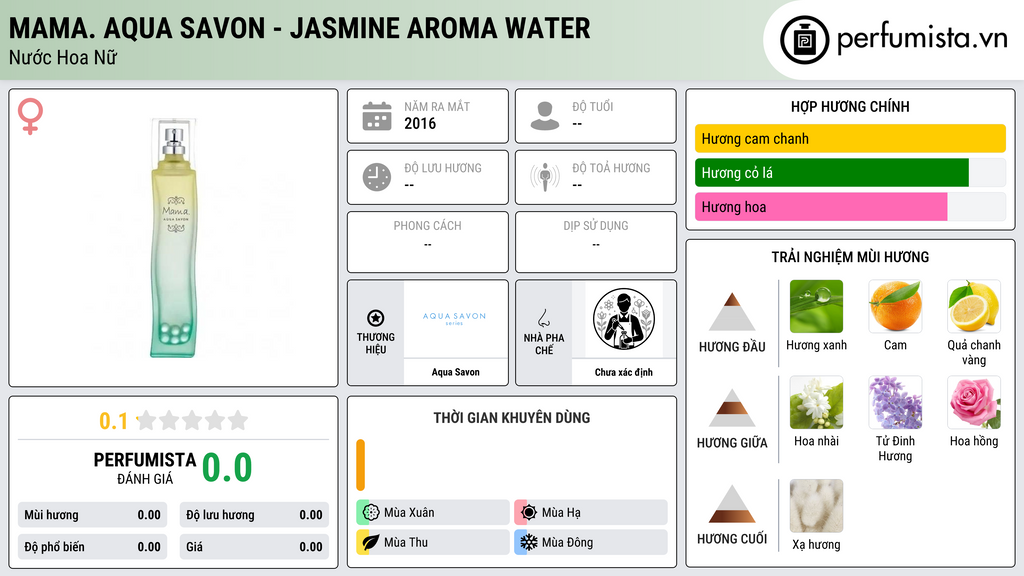Image resolution: width=1024 pixels, height=576 pixels.
Task: Select the Mùa Đông season button
Action: click(591, 542)
